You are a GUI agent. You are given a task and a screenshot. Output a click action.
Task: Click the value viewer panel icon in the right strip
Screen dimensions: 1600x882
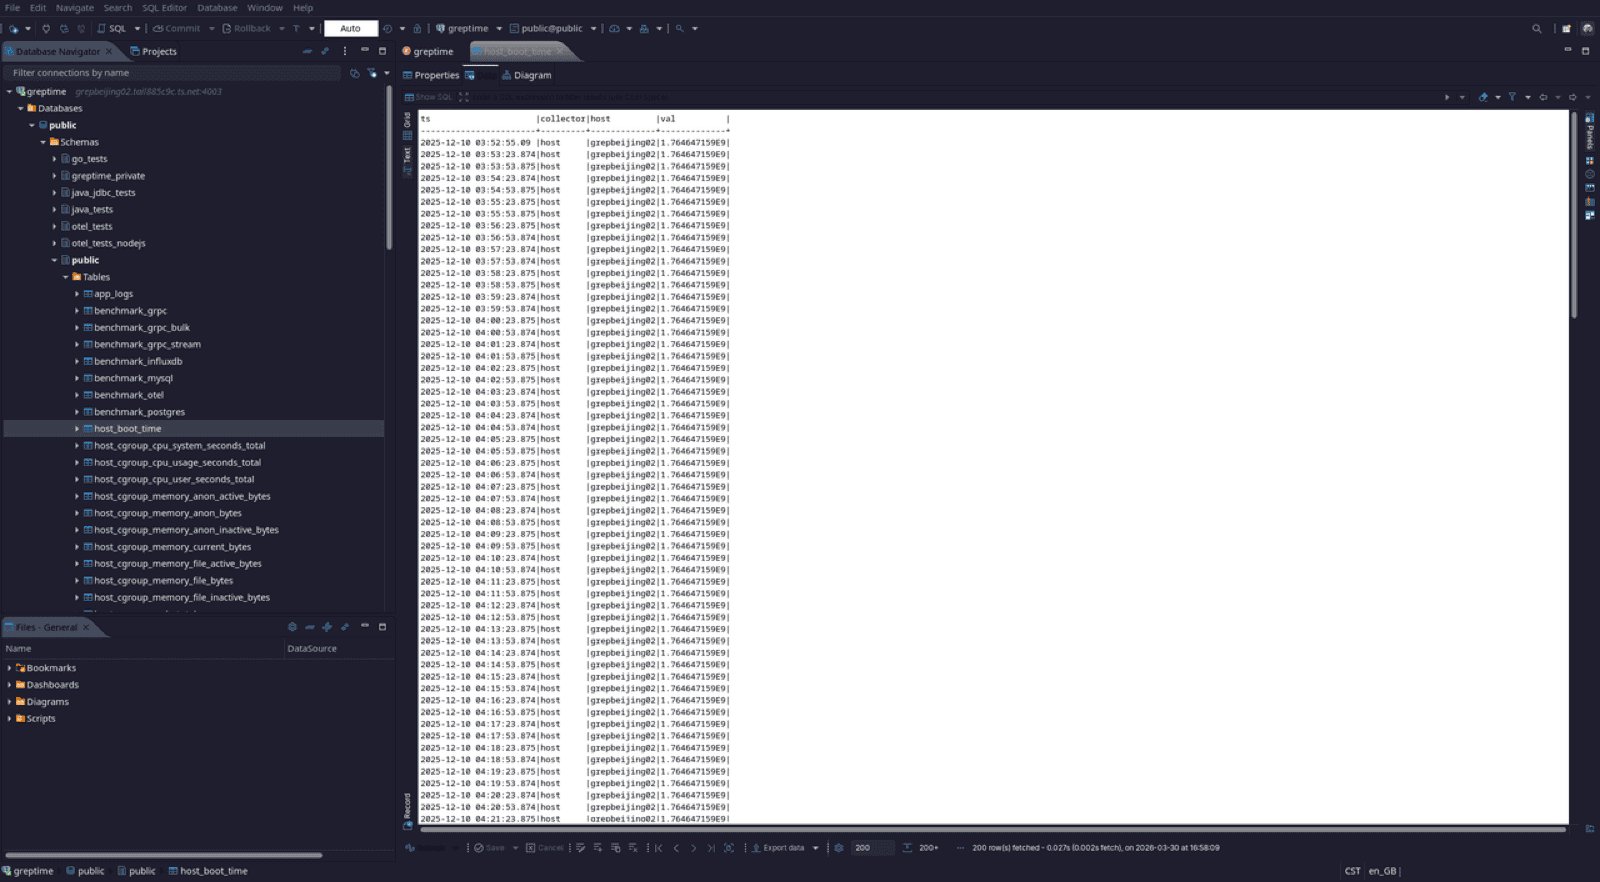click(1590, 160)
